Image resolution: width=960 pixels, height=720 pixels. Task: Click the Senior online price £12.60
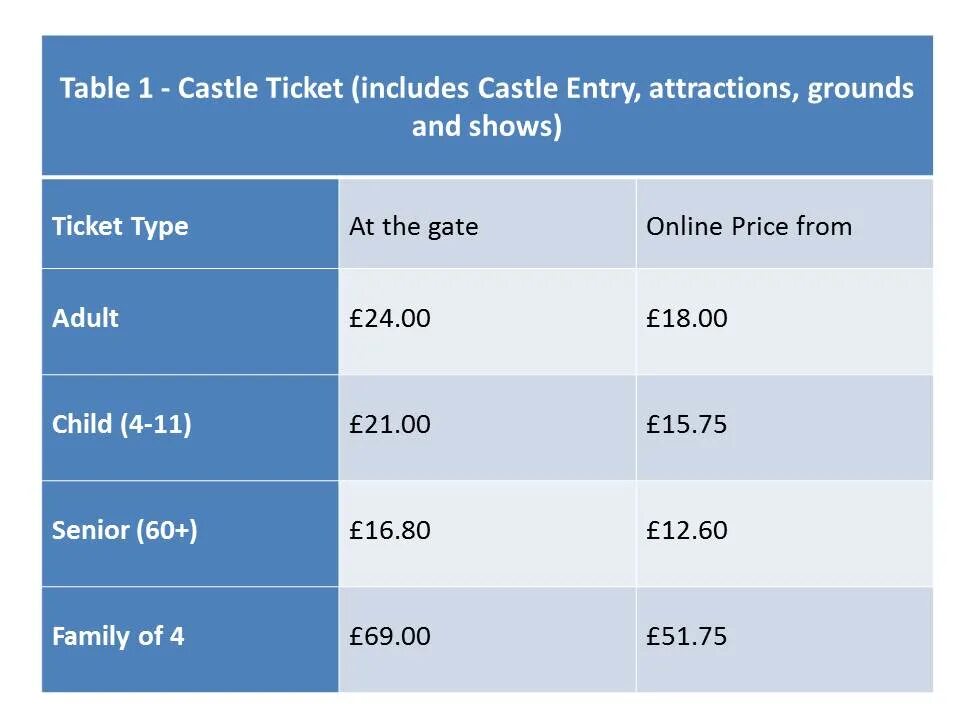coord(687,530)
